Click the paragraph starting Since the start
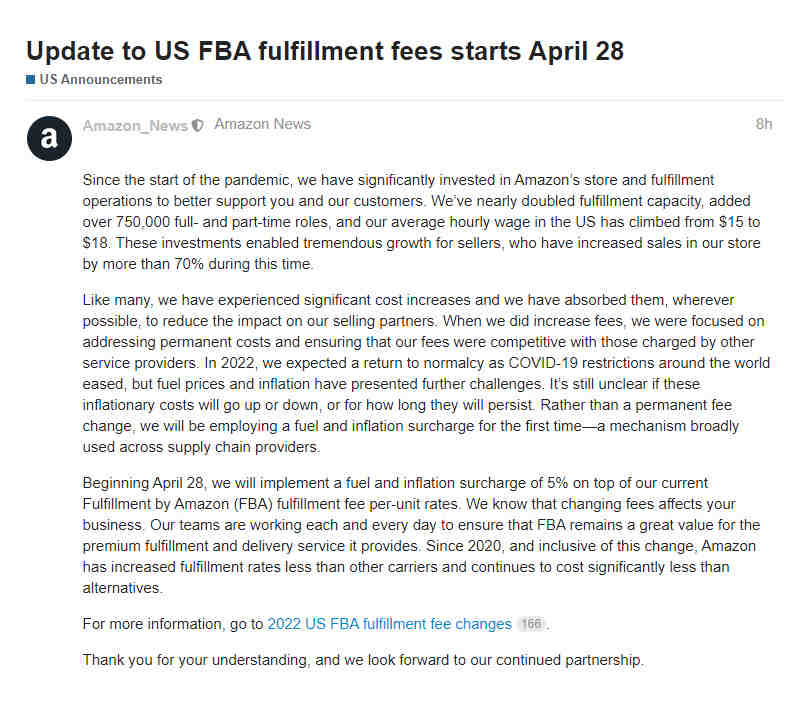Screen dimensions: 797x717 tap(421, 222)
